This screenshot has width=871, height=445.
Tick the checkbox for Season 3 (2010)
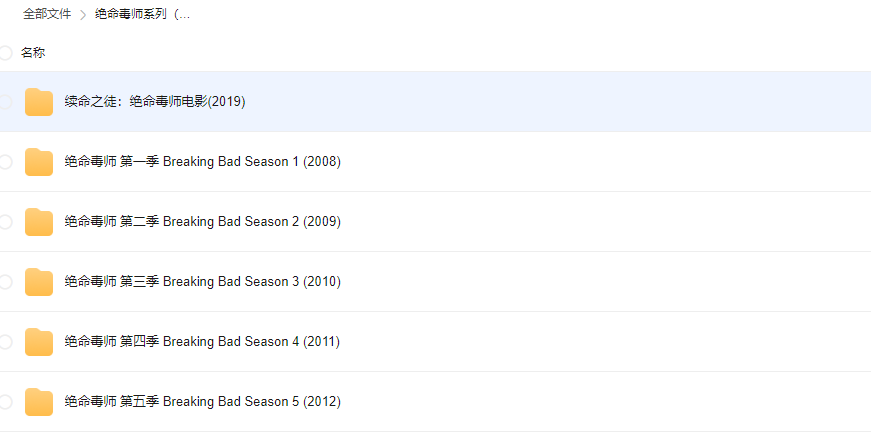pos(5,282)
